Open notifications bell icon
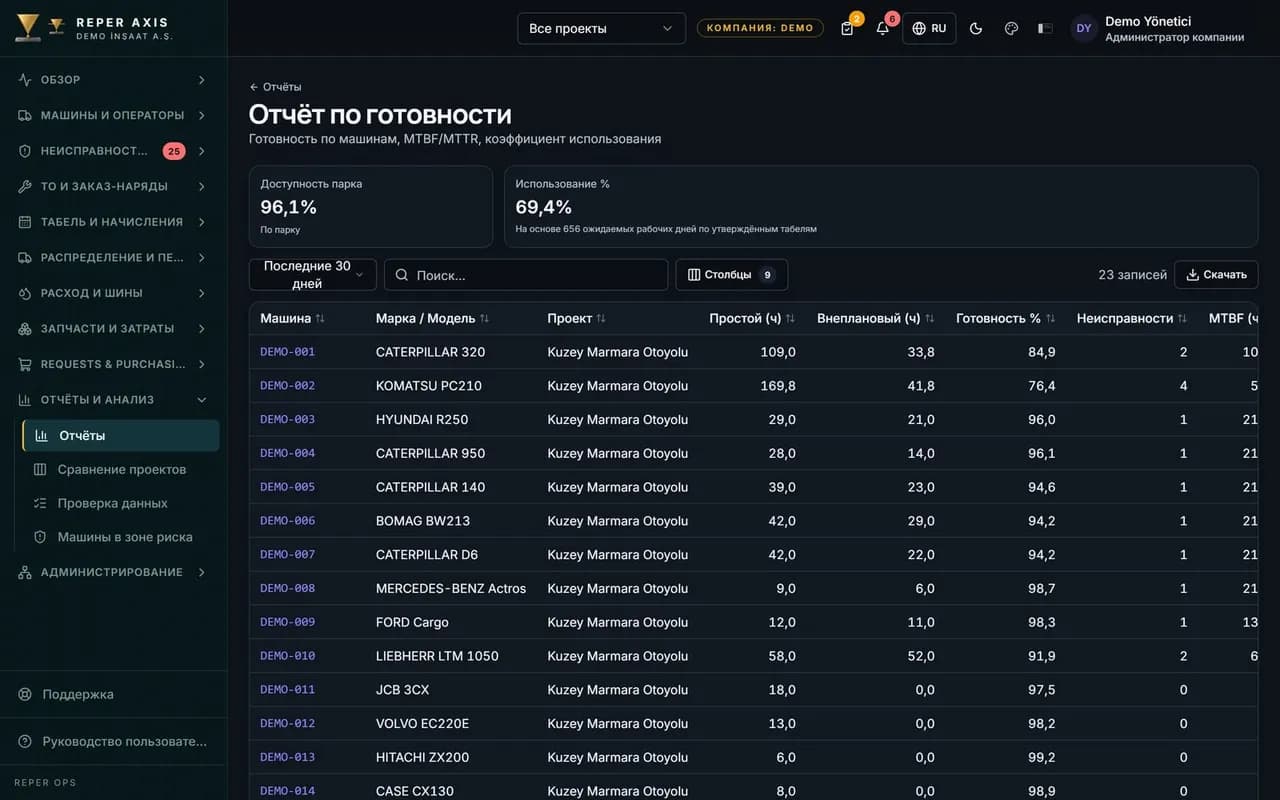Screen dimensions: 1280x800 coord(882,28)
